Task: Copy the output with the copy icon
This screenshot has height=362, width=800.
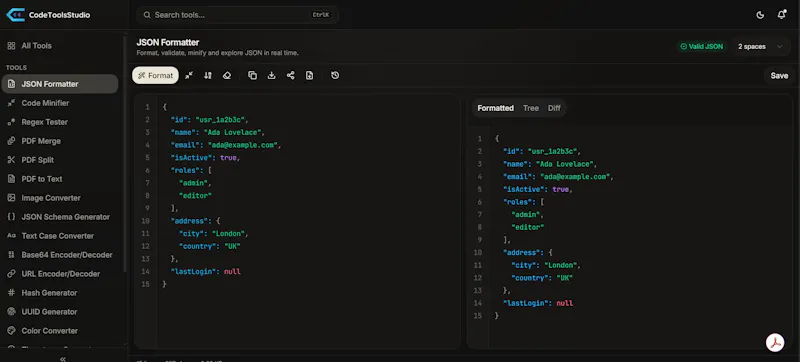Action: coord(253,75)
